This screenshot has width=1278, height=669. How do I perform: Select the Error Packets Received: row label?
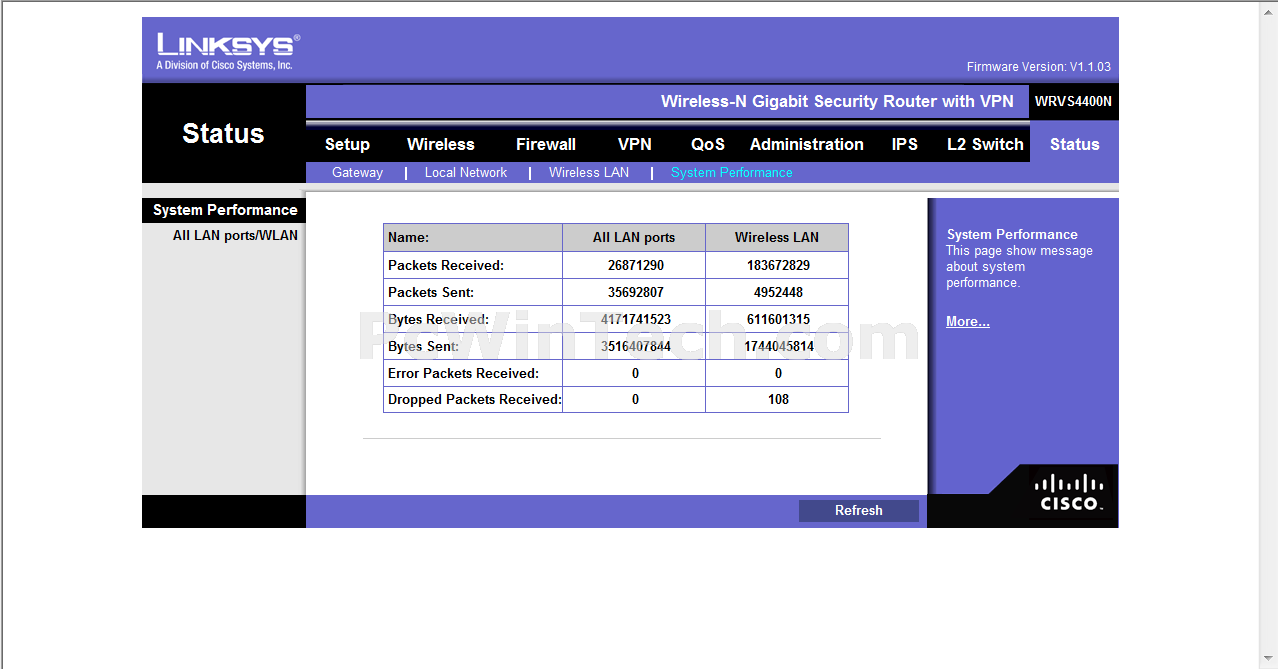click(463, 373)
